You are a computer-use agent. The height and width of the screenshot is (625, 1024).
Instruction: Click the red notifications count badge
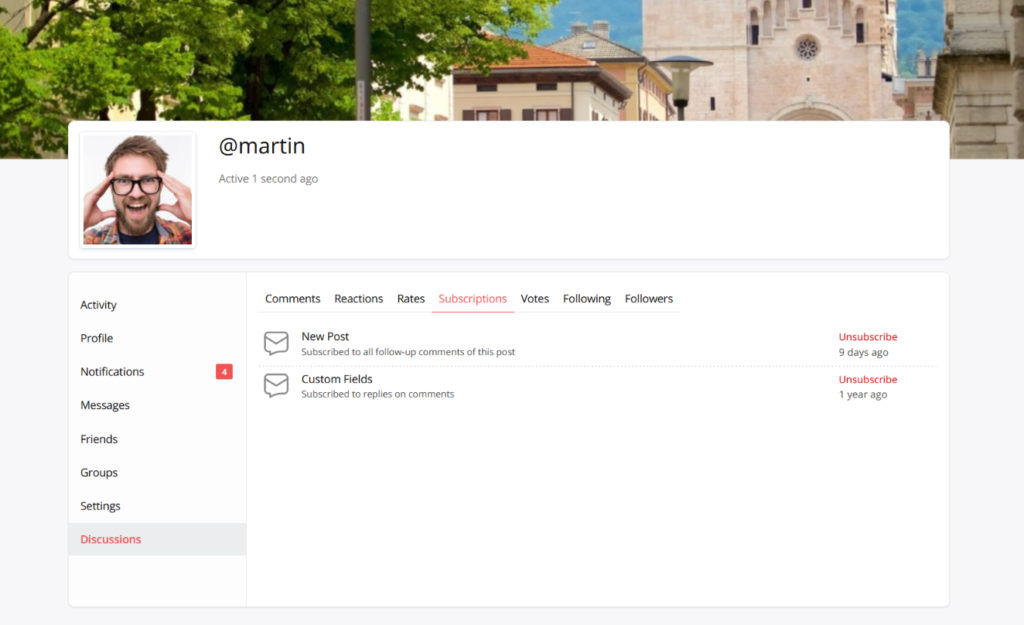pos(224,372)
